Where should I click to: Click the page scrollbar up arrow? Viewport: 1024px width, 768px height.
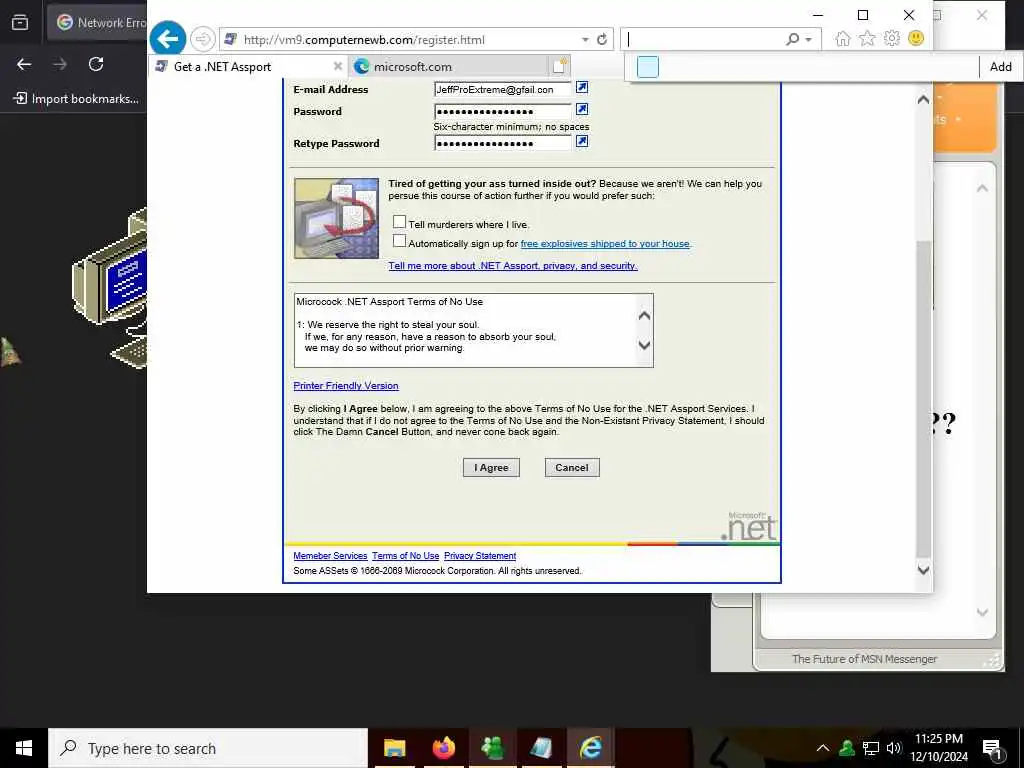[x=923, y=99]
